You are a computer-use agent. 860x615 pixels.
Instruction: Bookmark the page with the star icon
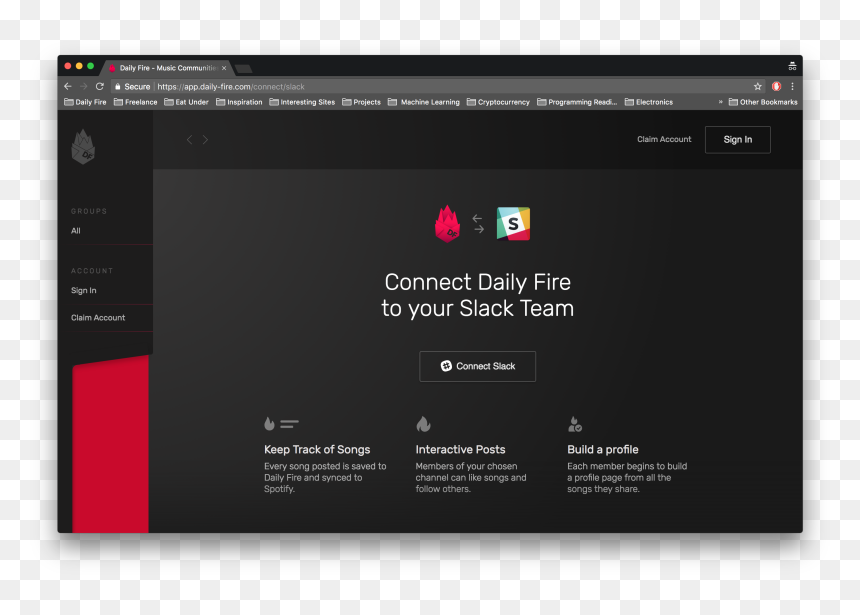coord(757,86)
